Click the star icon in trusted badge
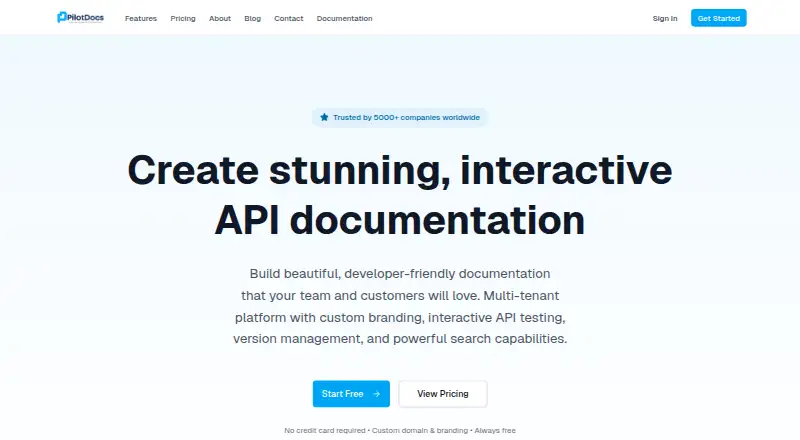Image resolution: width=800 pixels, height=440 pixels. coord(324,117)
